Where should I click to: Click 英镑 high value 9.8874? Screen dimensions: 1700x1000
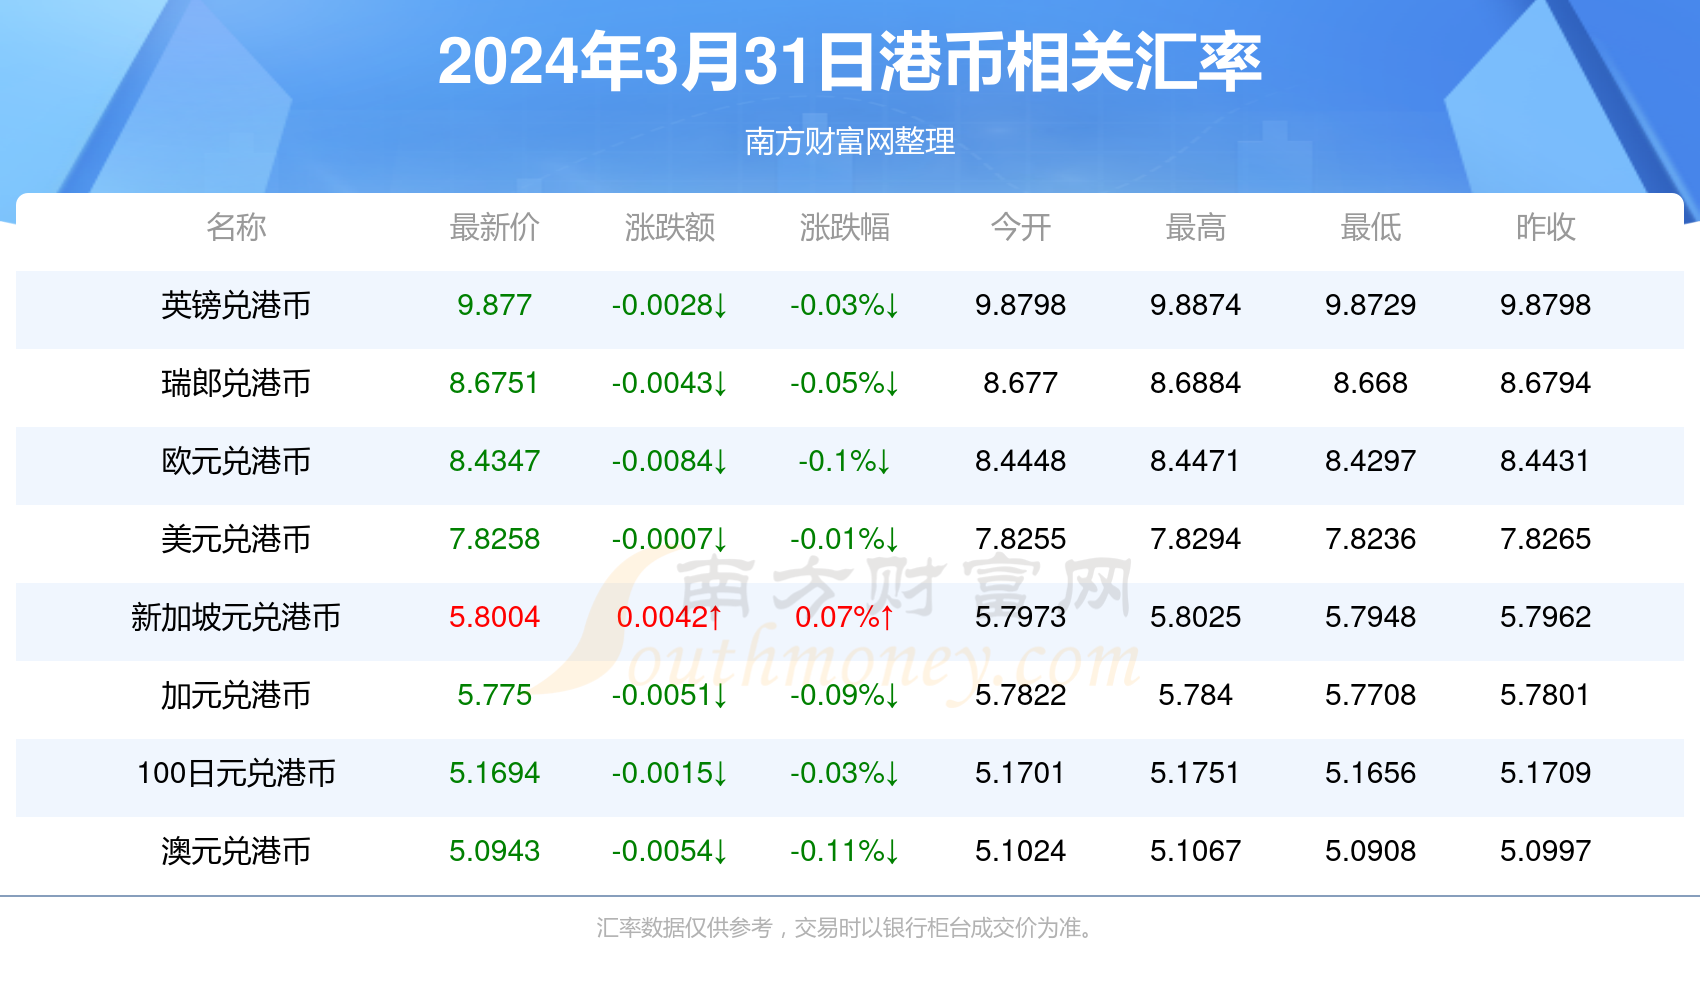point(1195,305)
